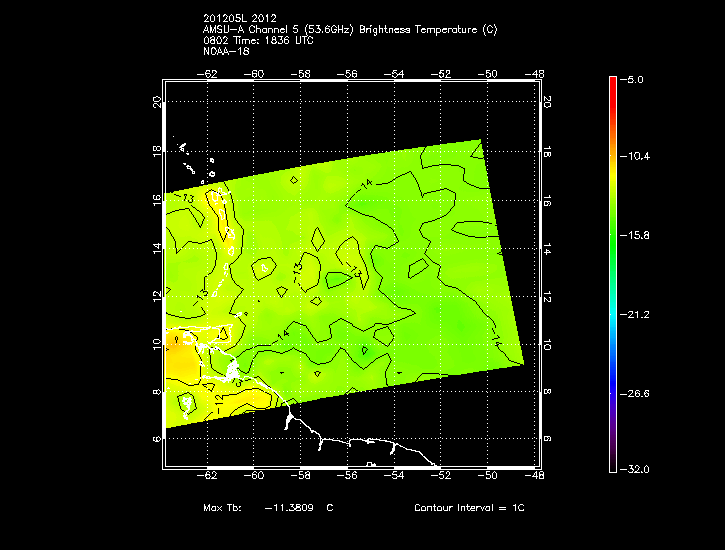725x550 pixels.
Task: Click the green middle of the color bar
Action: (x=612, y=236)
